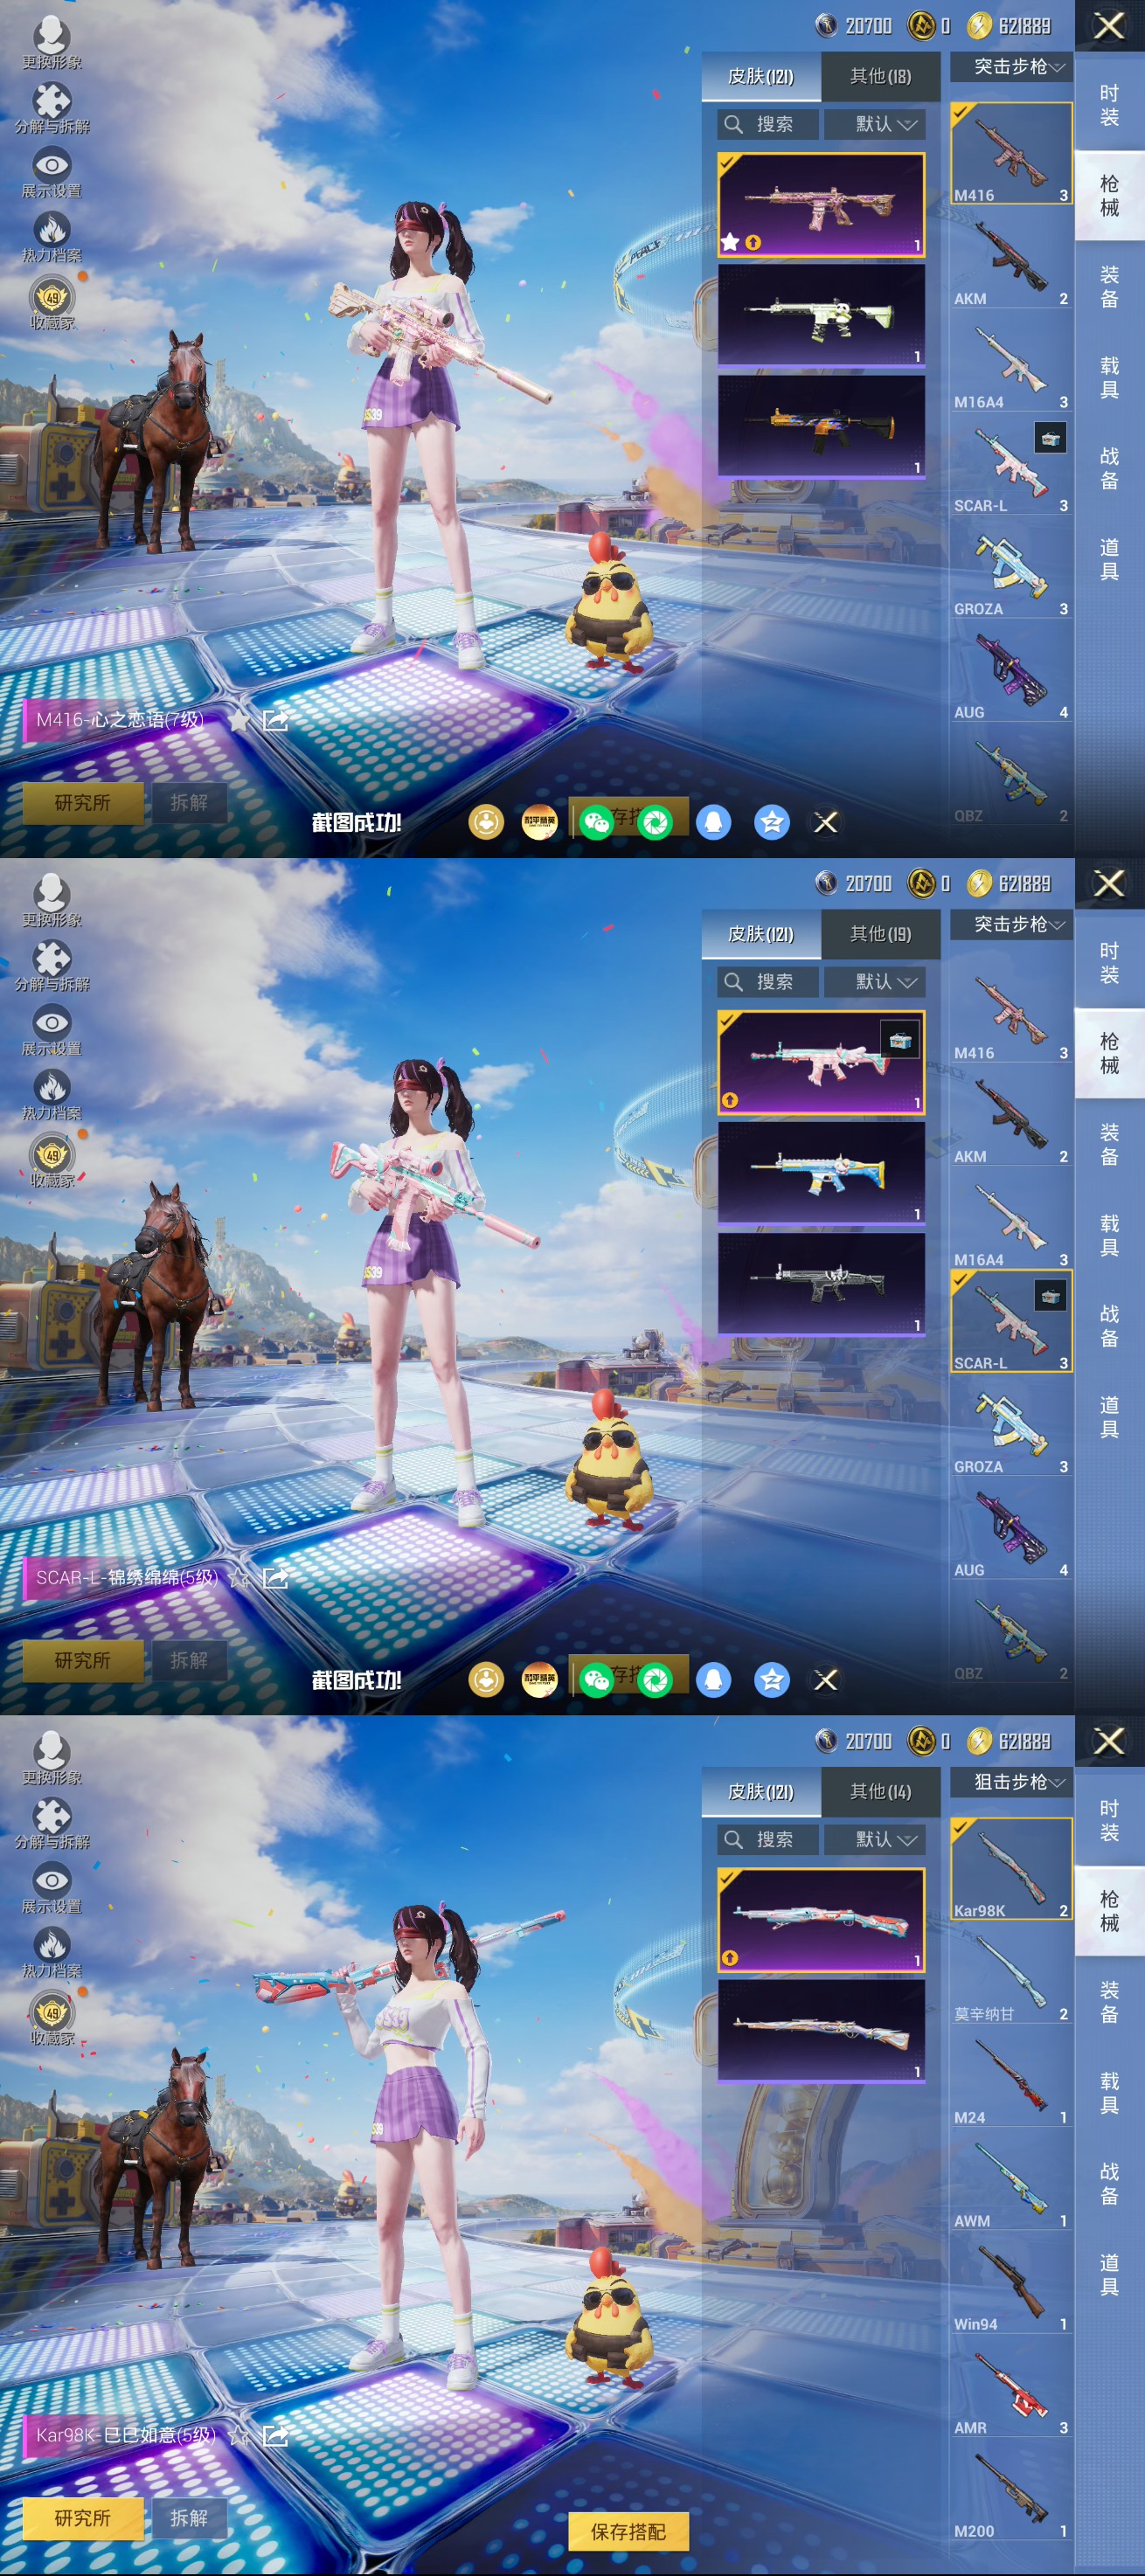Select GROZA on the SCAR-L 锦绣绵绵 screen
Image resolution: width=1145 pixels, height=2576 pixels.
click(1011, 1426)
